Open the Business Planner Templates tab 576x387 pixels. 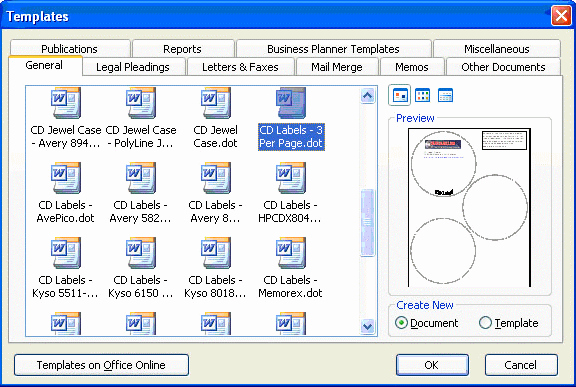[x=333, y=49]
